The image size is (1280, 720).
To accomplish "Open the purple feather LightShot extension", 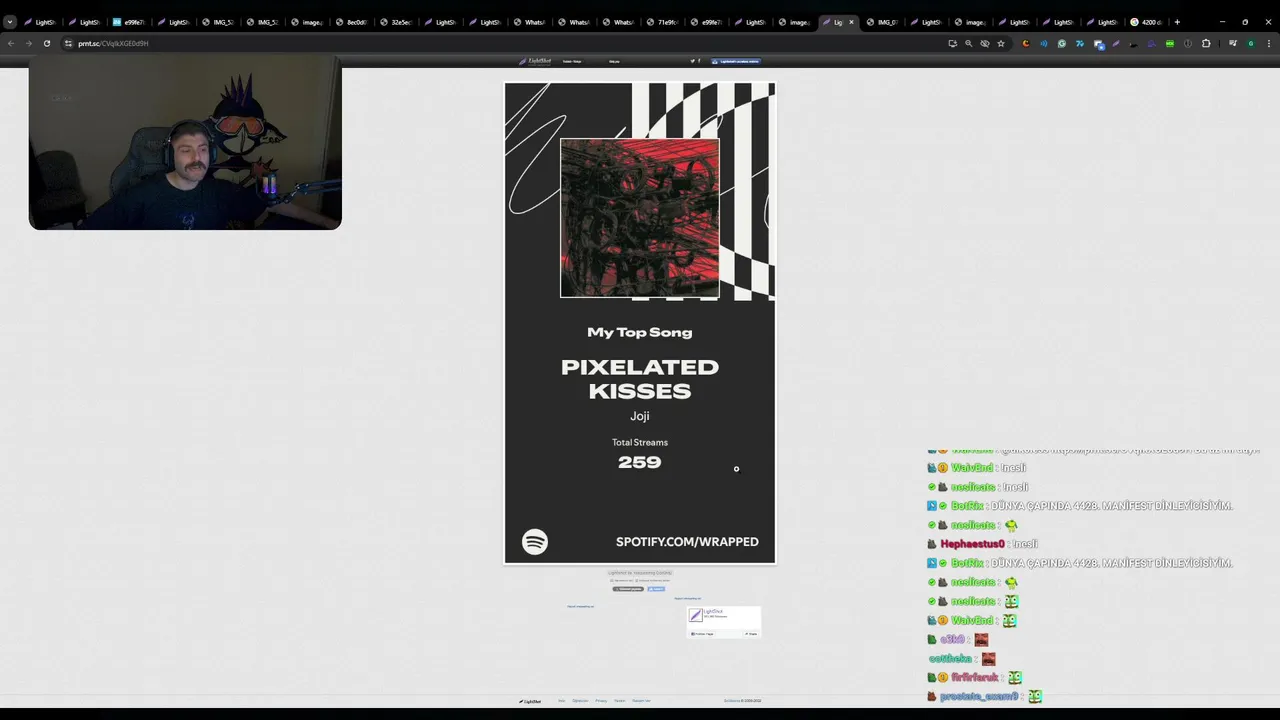I will click(1116, 43).
